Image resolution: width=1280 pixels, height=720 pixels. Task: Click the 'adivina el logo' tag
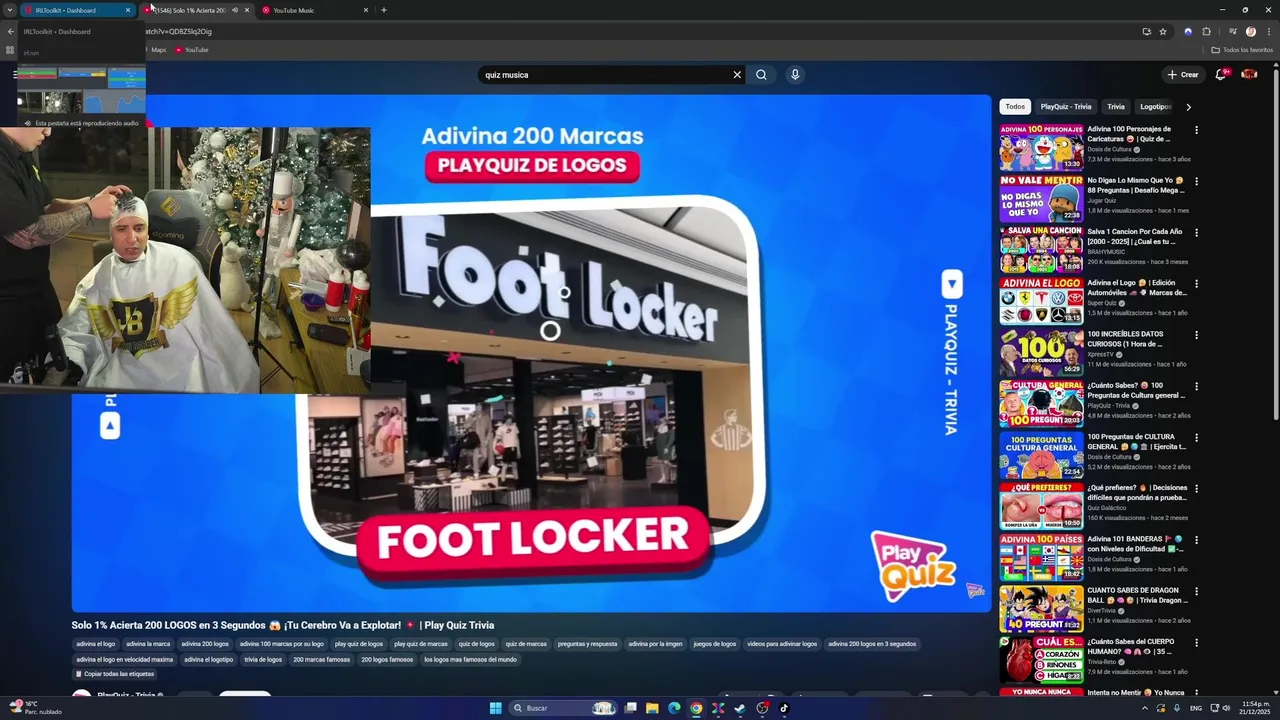click(96, 644)
